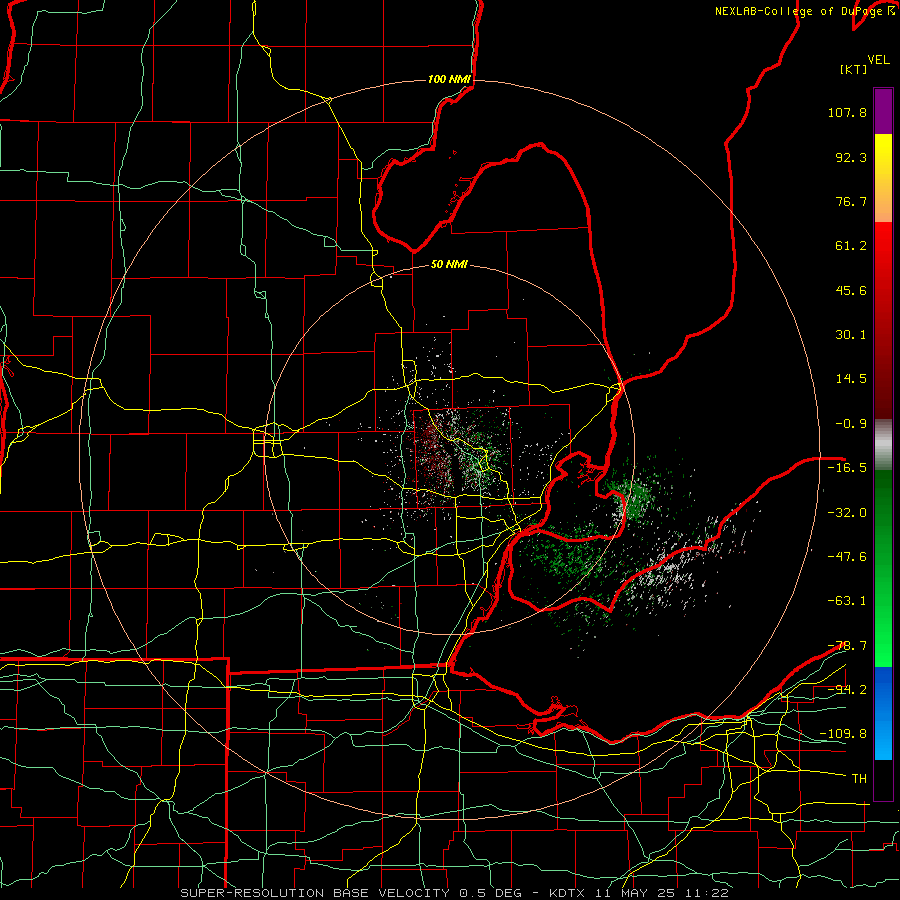900x900 pixels.
Task: Click the [KT] units label
Action: (854, 69)
